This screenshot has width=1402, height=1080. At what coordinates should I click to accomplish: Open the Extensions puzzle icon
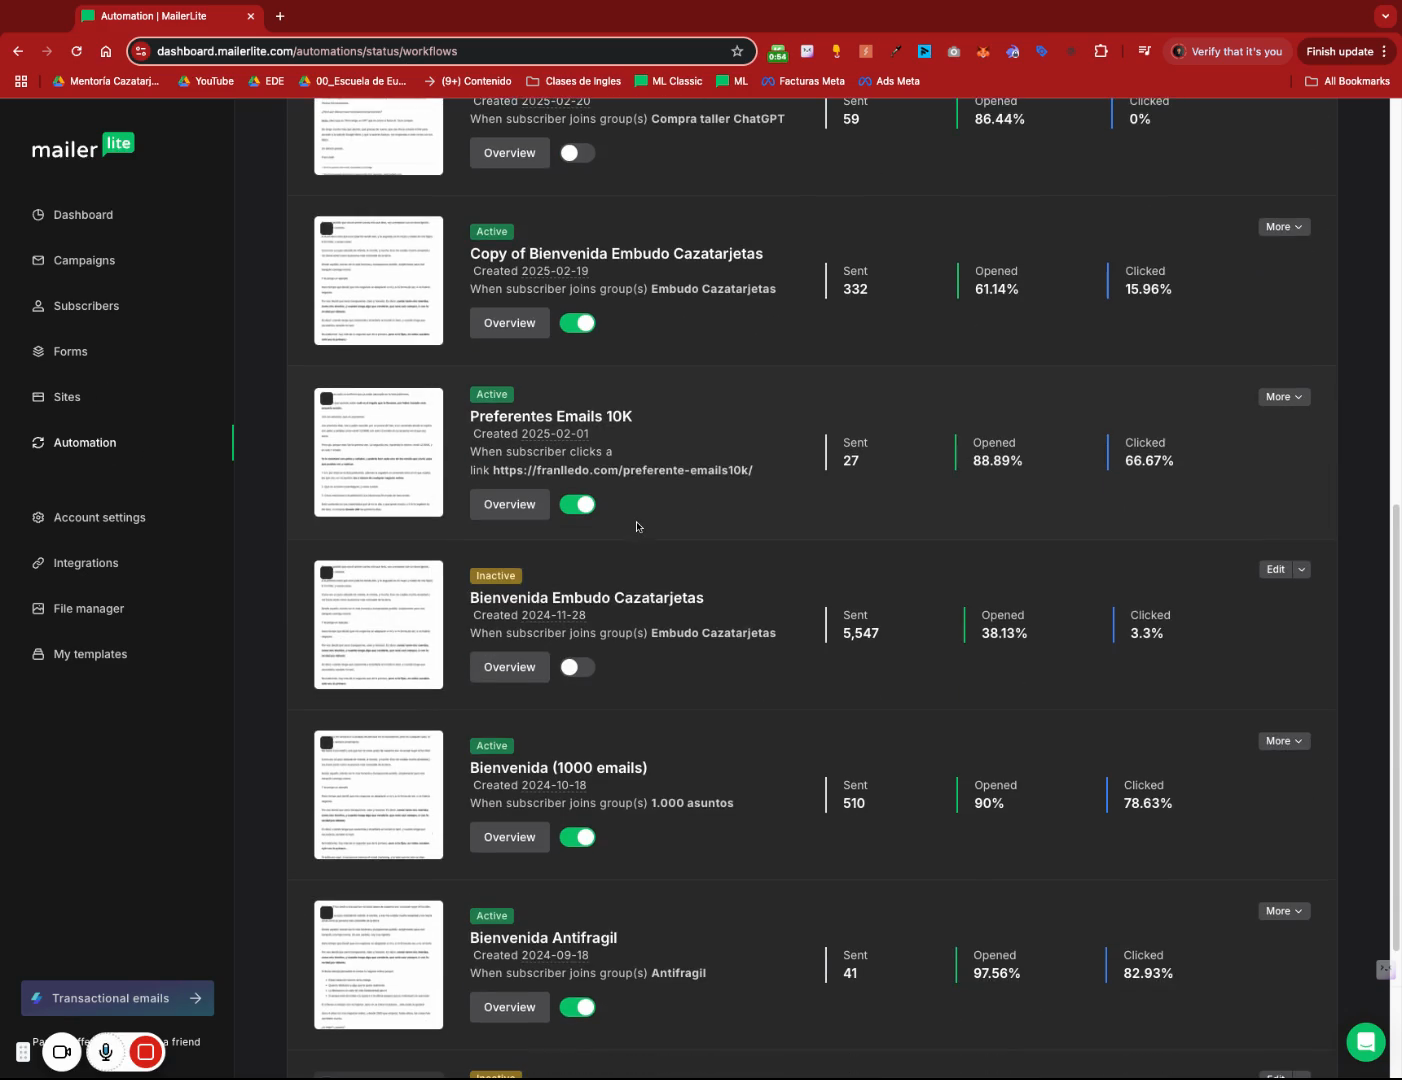1101,51
